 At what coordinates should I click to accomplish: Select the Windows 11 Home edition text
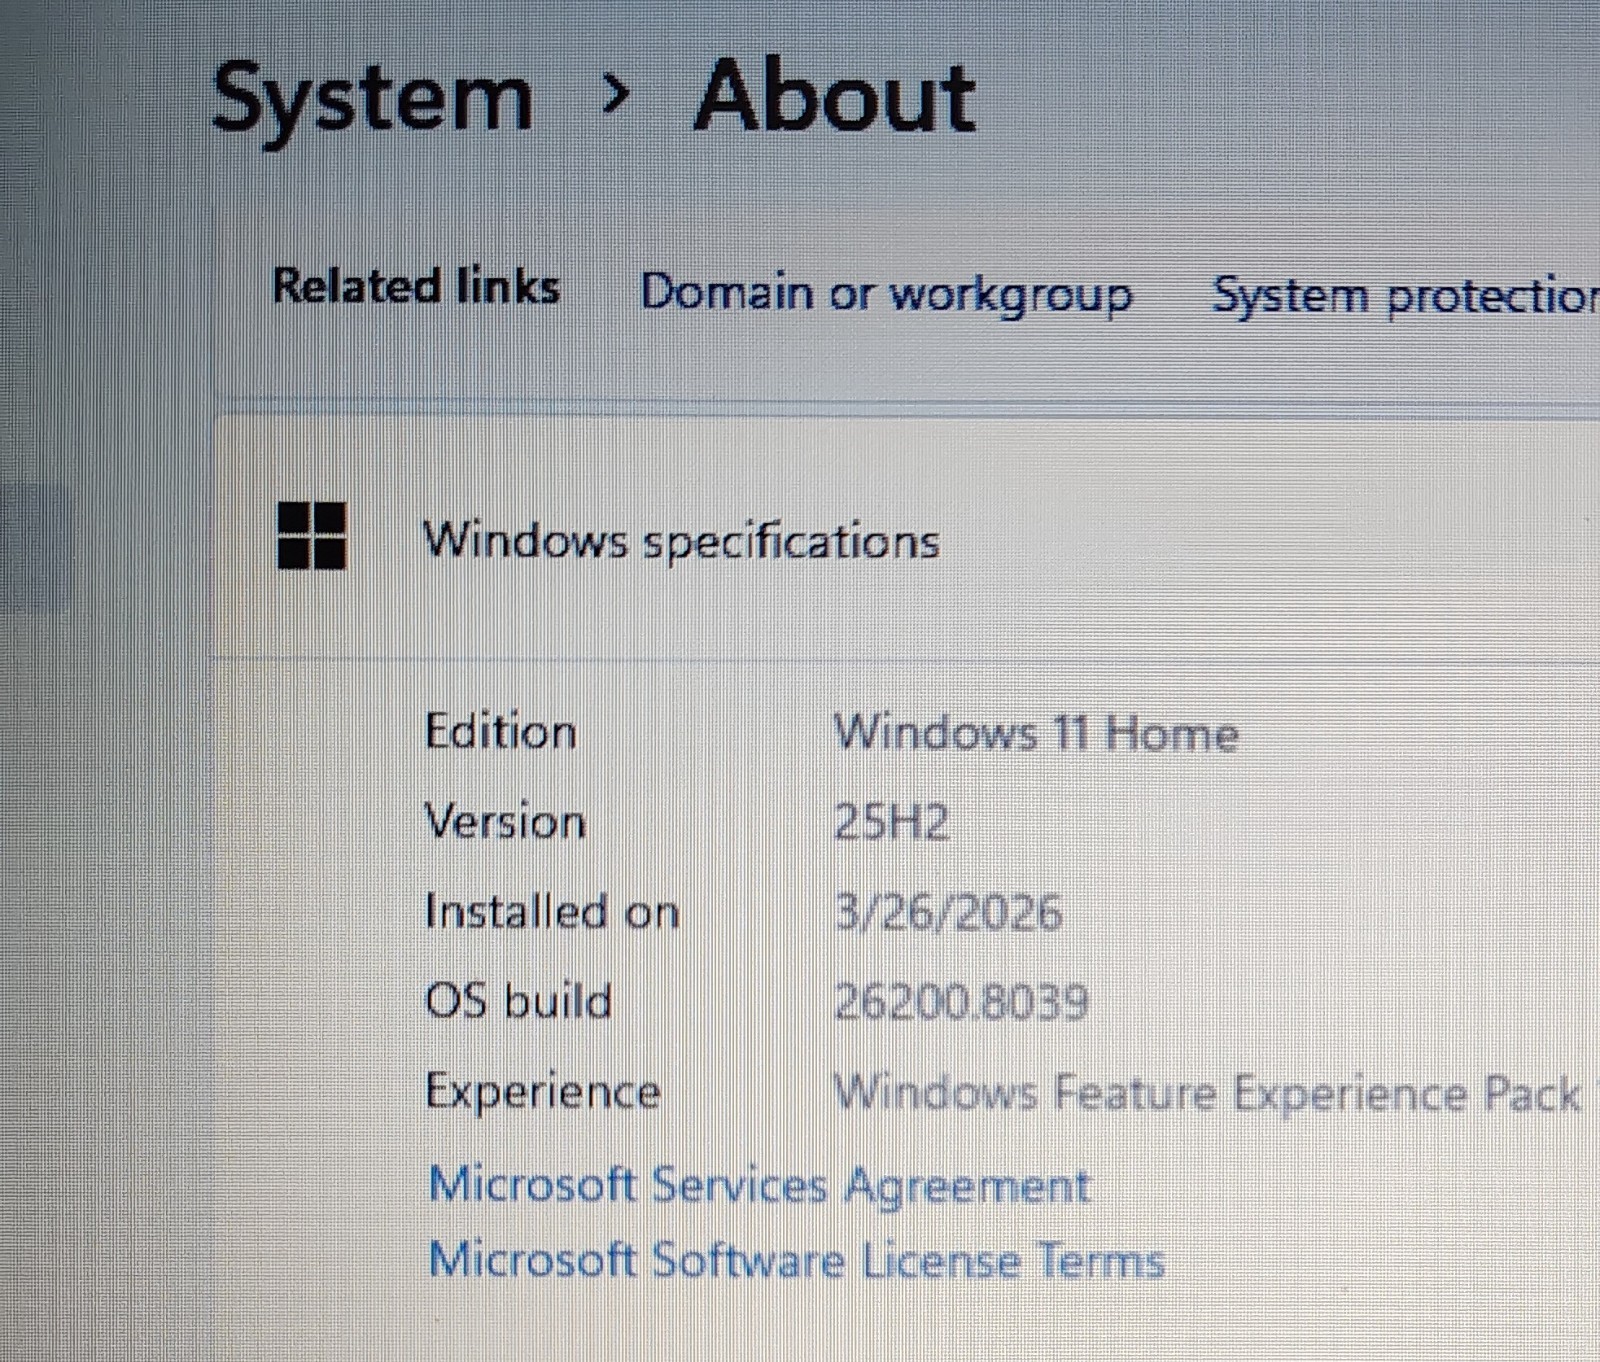click(1036, 733)
